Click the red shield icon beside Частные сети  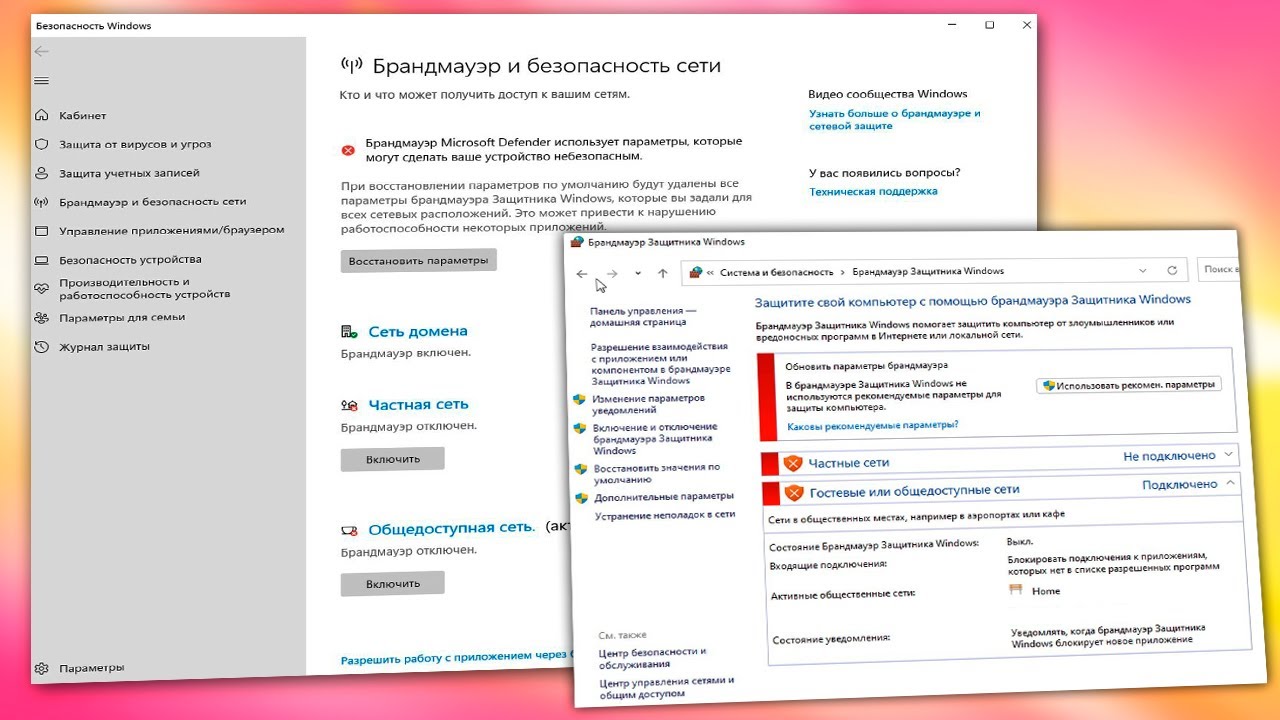[793, 463]
